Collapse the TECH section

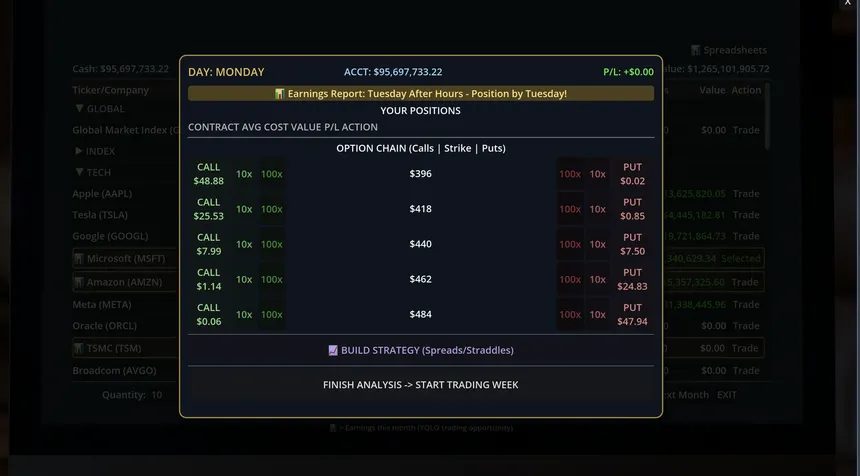point(80,172)
